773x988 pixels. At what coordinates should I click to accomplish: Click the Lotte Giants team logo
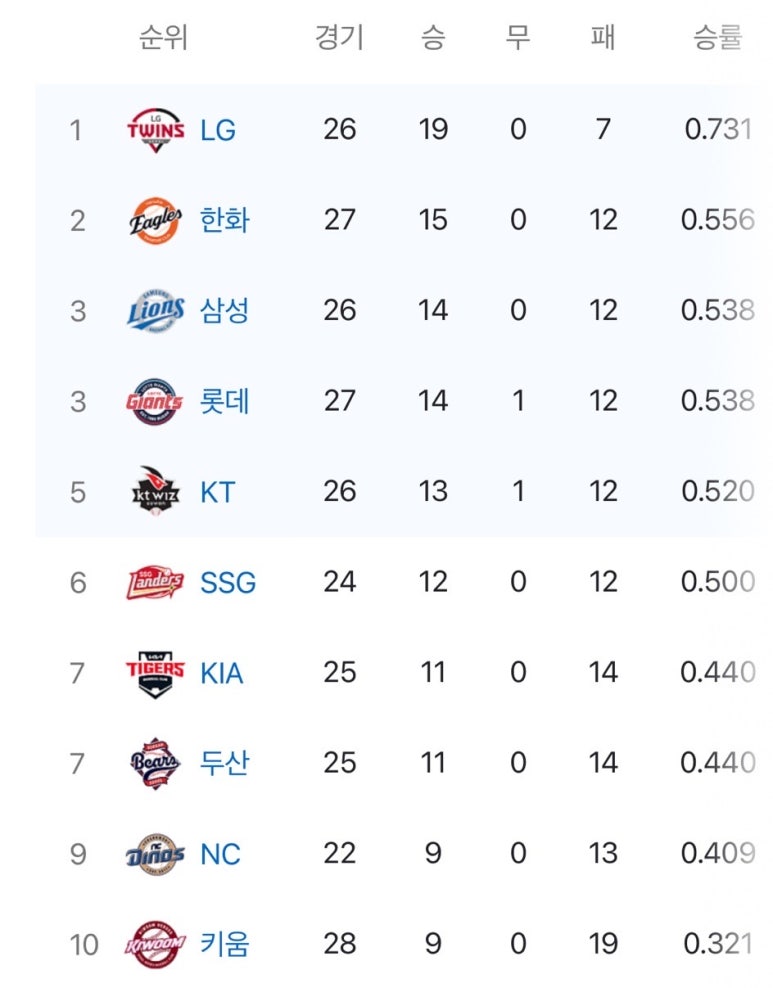155,401
